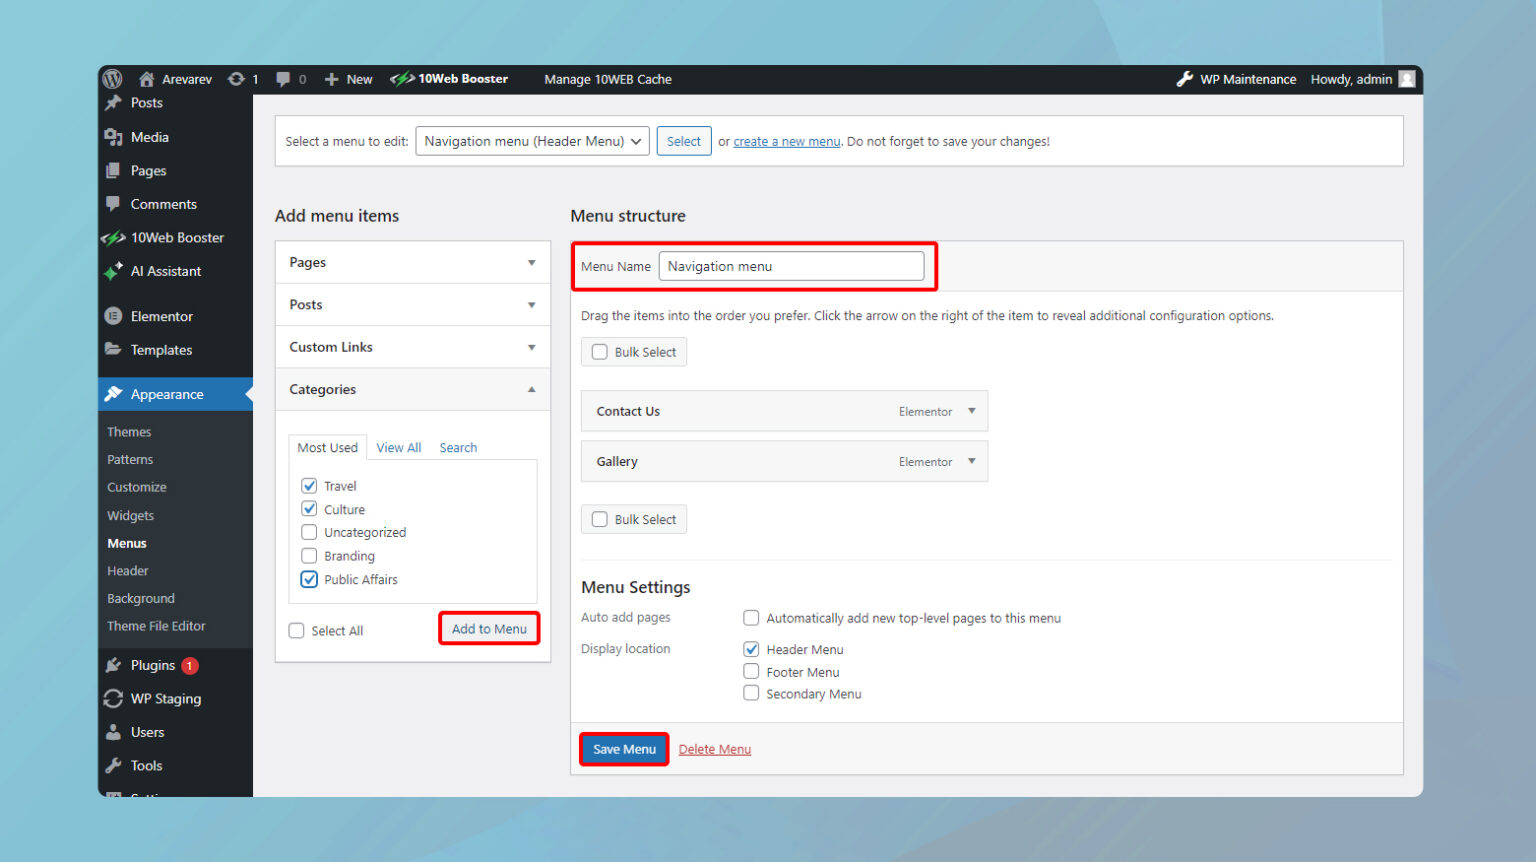
Task: Open the AI Assistant sidebar icon
Action: [x=114, y=271]
